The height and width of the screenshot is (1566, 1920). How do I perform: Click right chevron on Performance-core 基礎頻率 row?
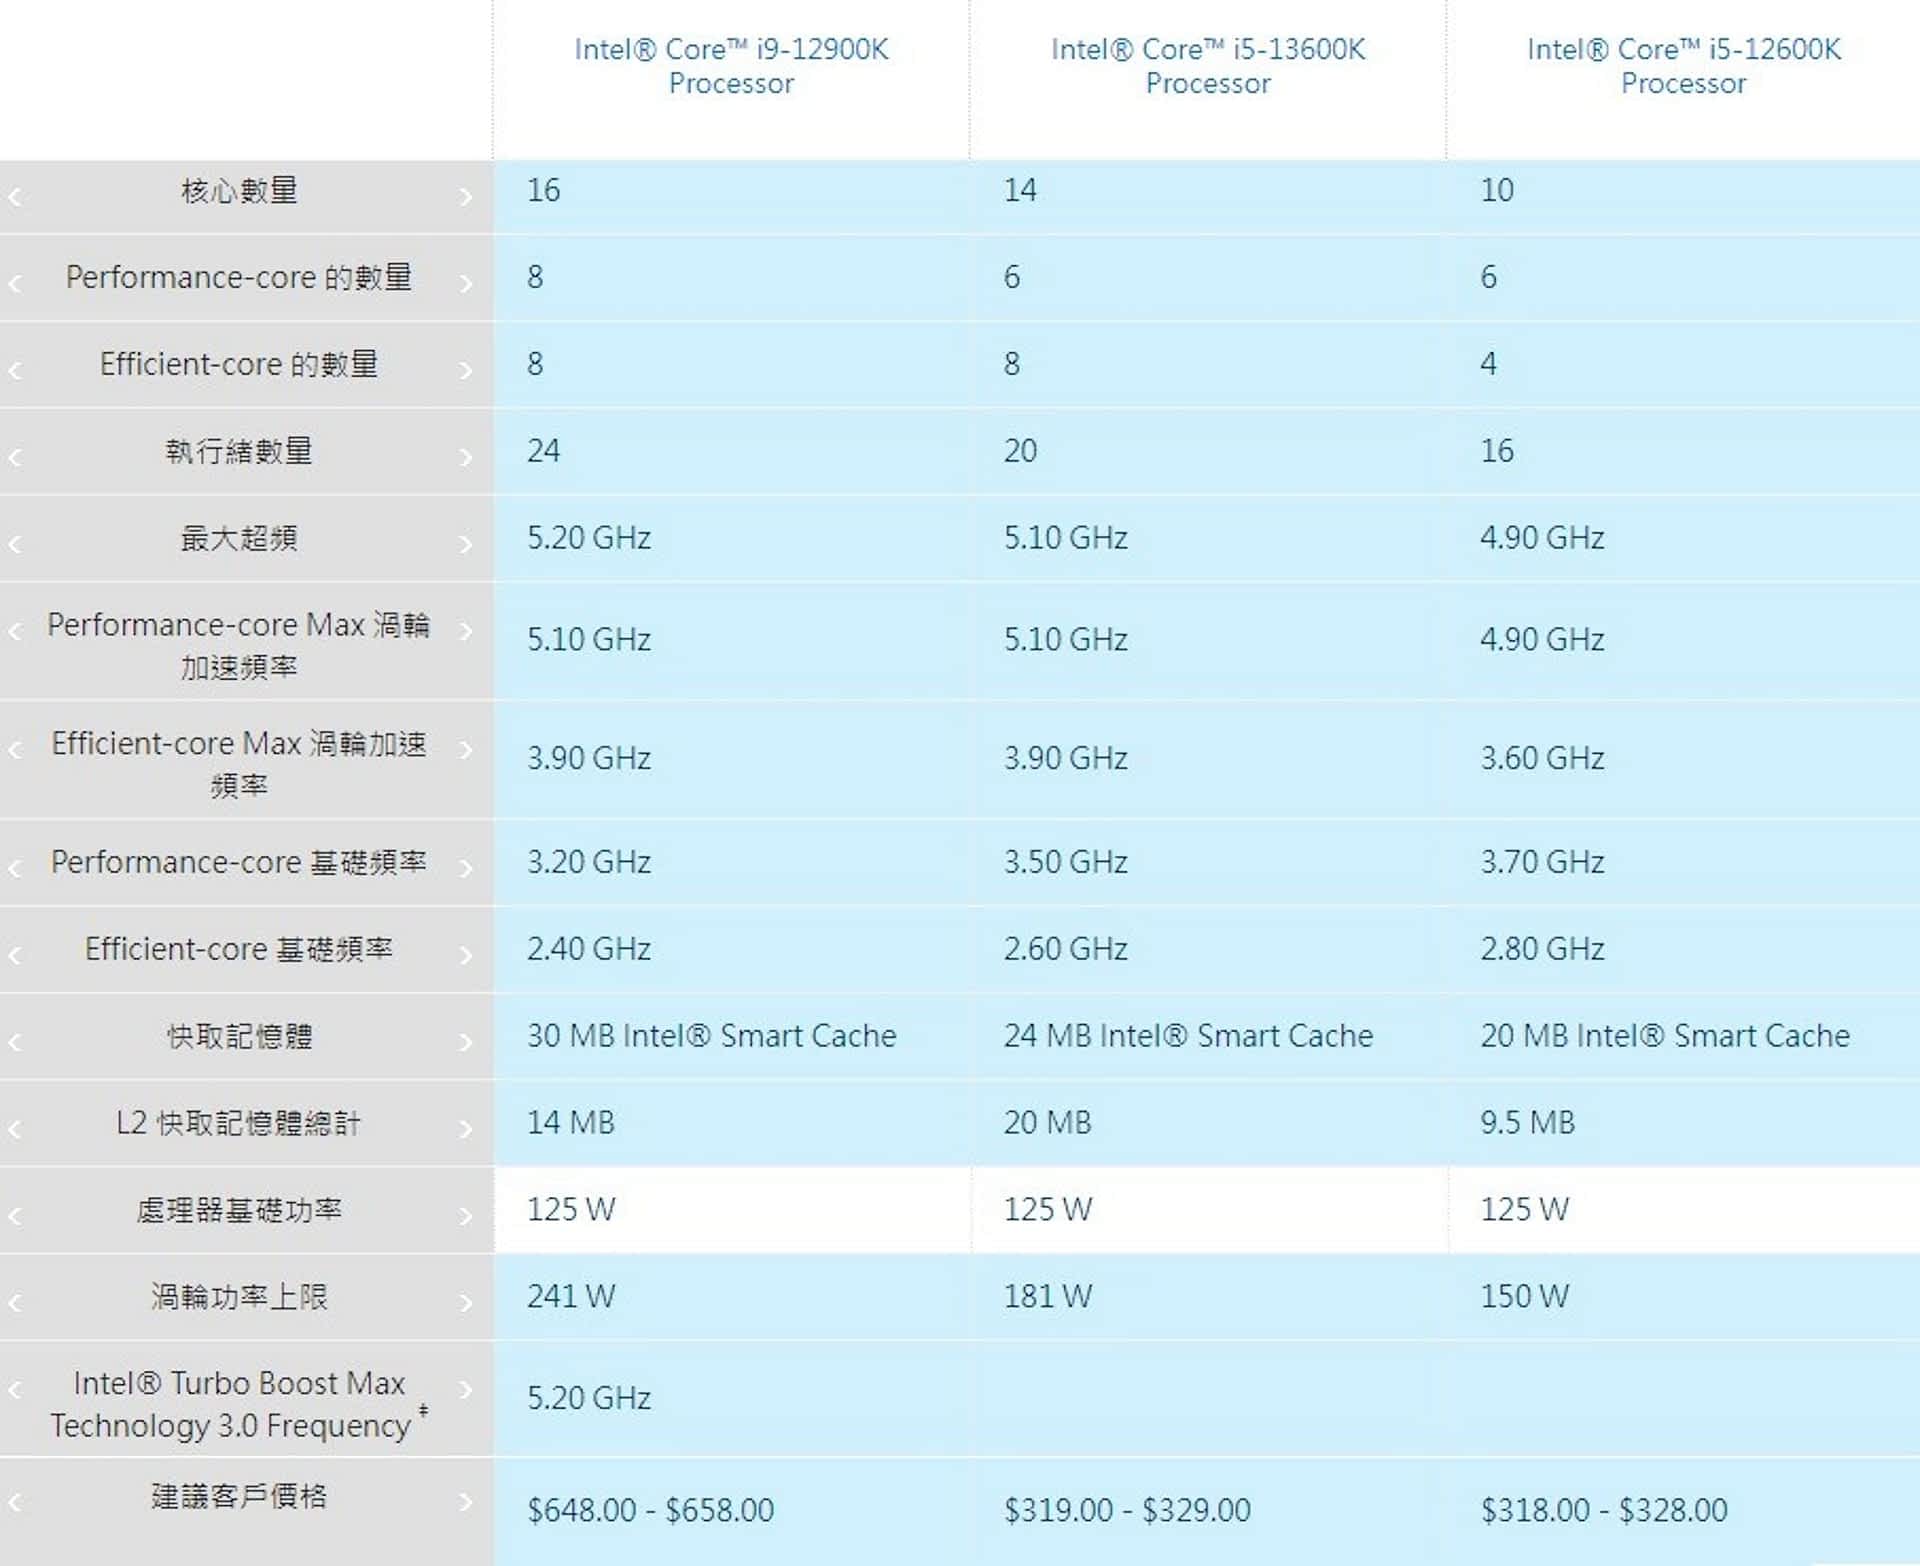click(466, 868)
